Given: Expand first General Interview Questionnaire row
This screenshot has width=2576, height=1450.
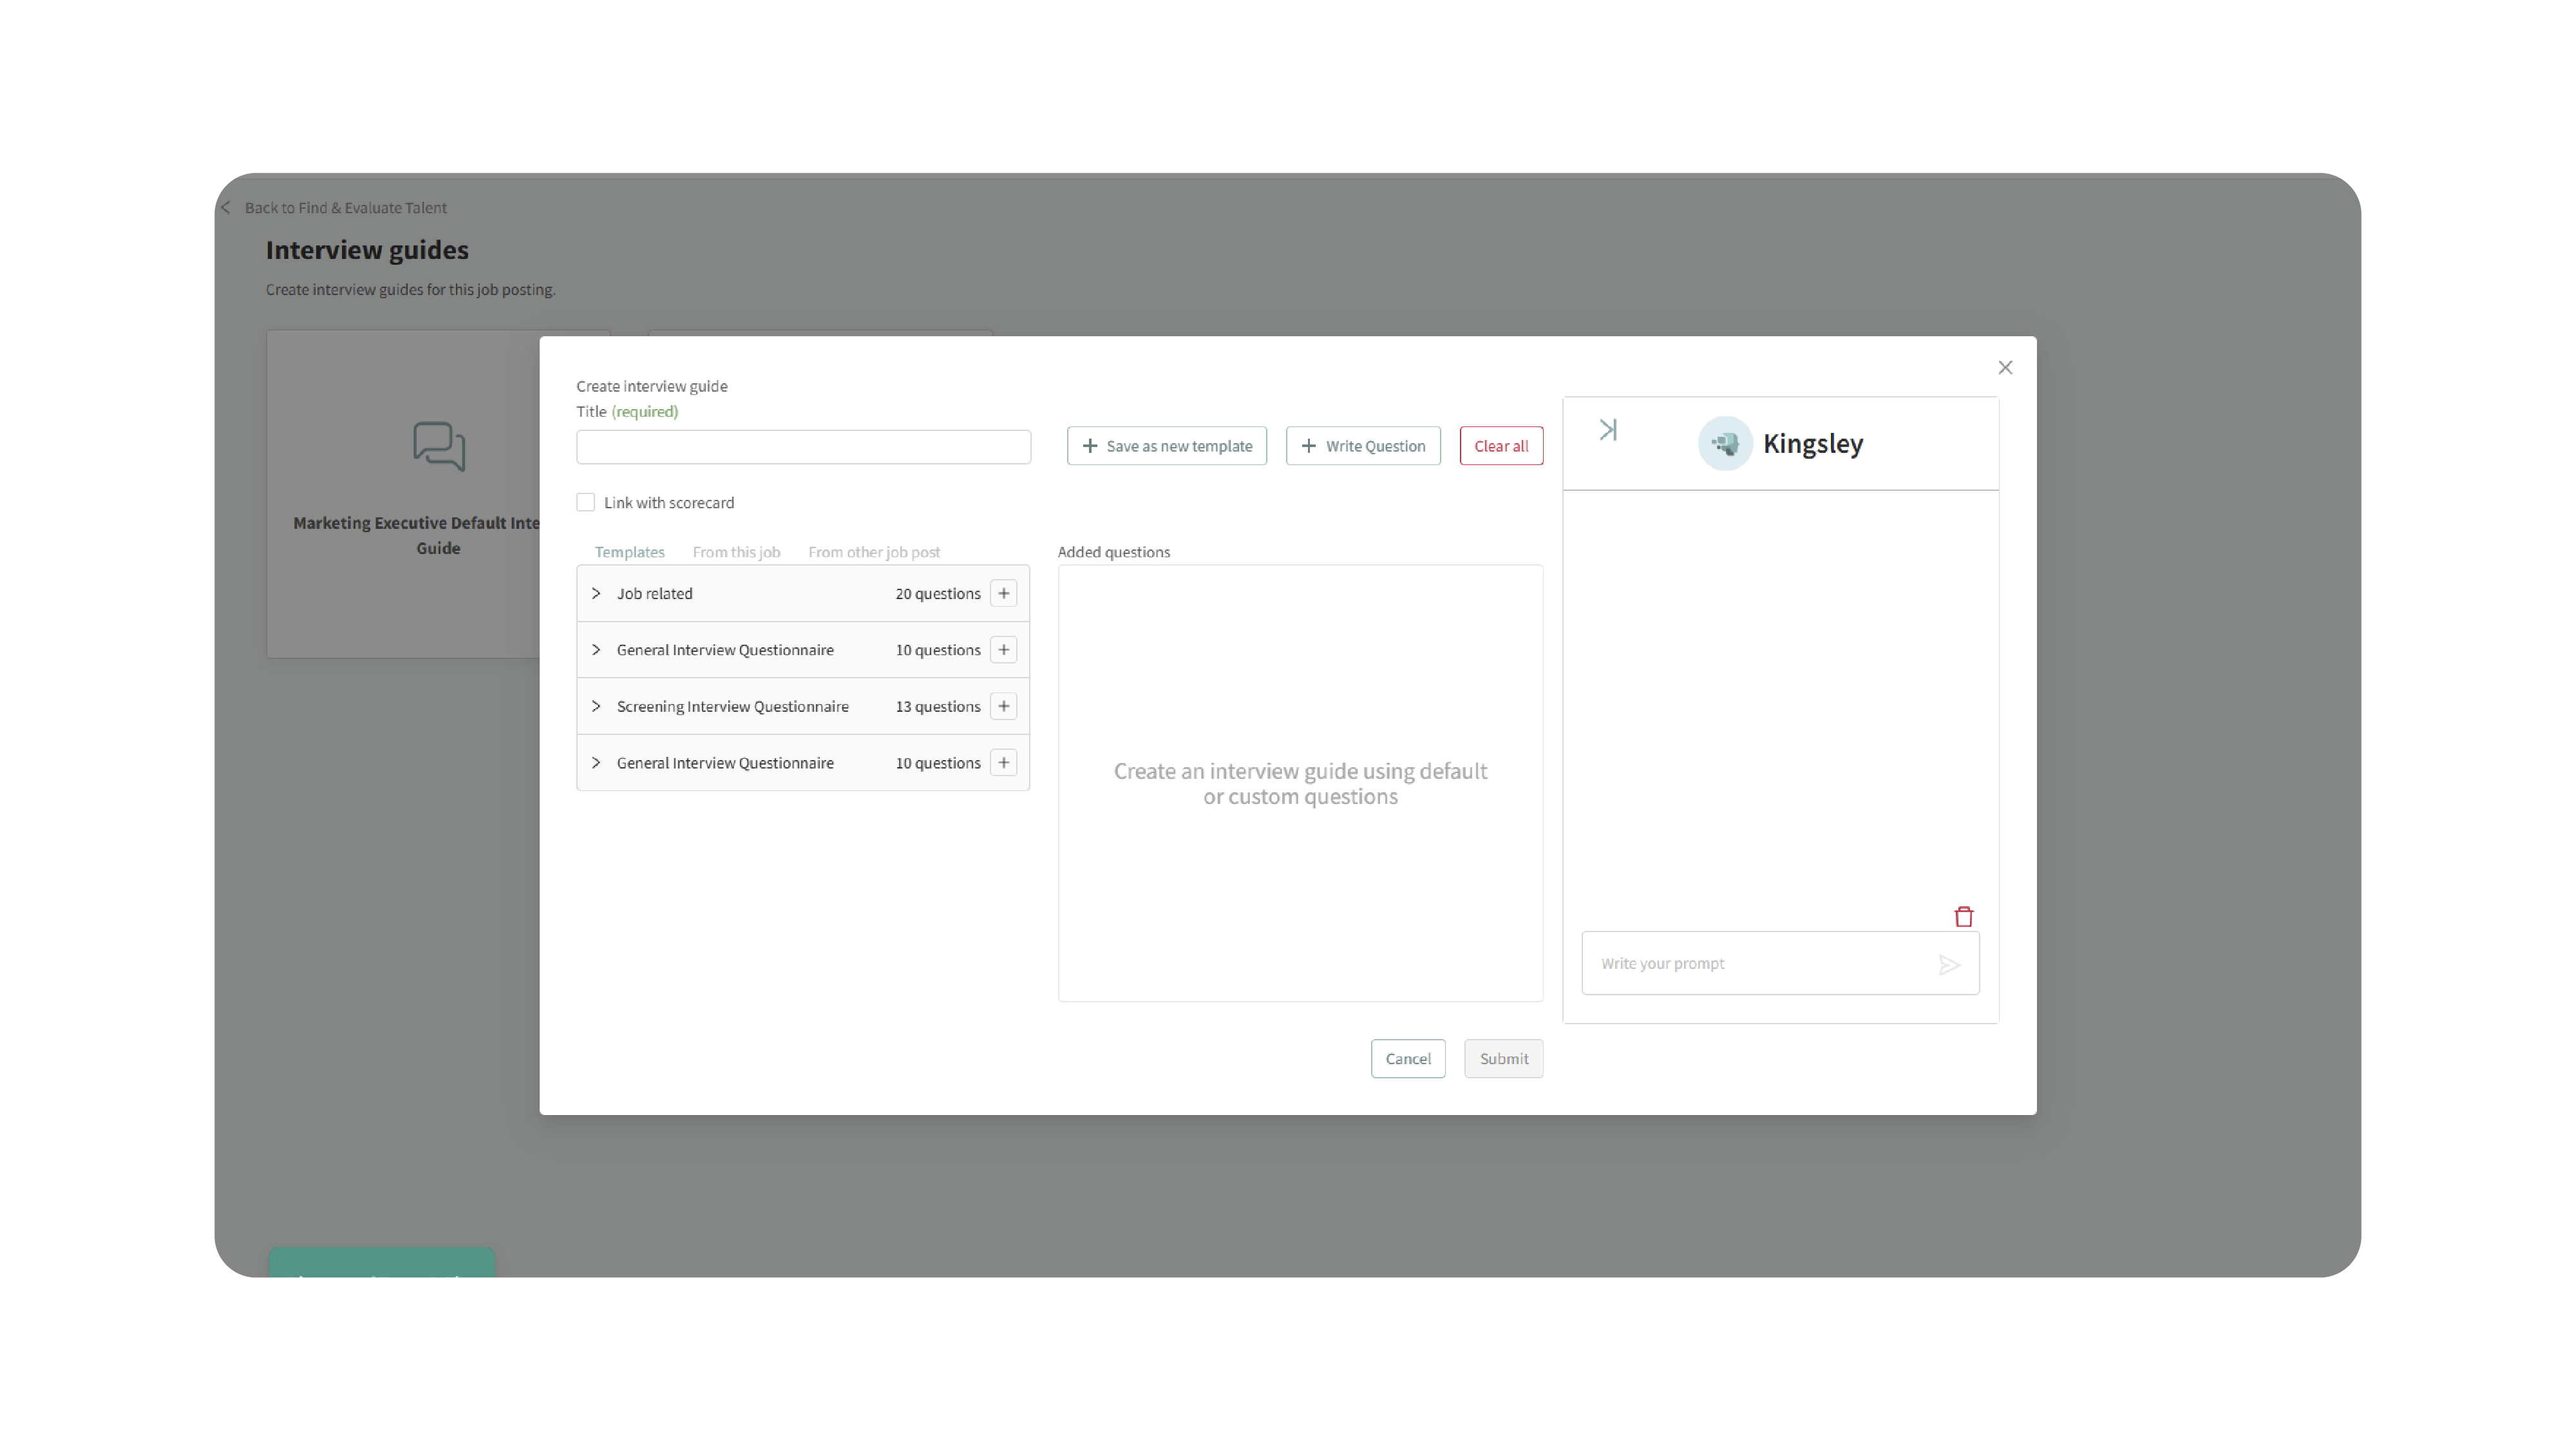Looking at the screenshot, I should [x=596, y=650].
